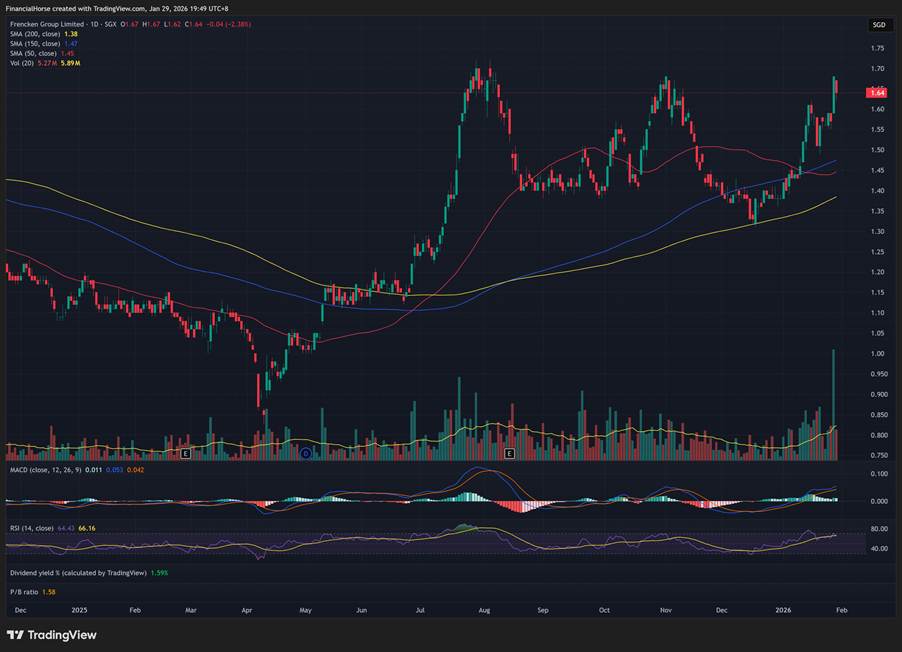Select the SMA (150, close) indicator legend
902x652 pixels.
[x=37, y=44]
